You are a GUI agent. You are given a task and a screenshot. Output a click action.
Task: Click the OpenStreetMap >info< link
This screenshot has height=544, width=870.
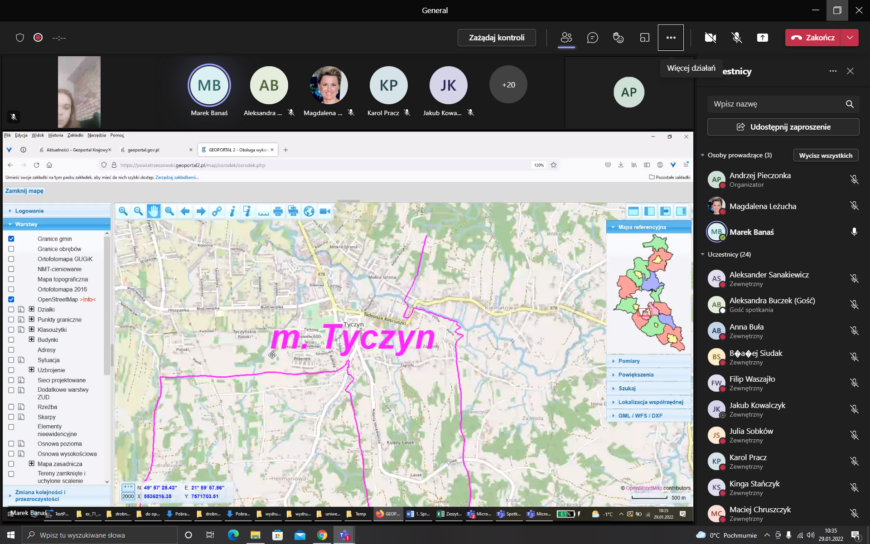coord(88,299)
